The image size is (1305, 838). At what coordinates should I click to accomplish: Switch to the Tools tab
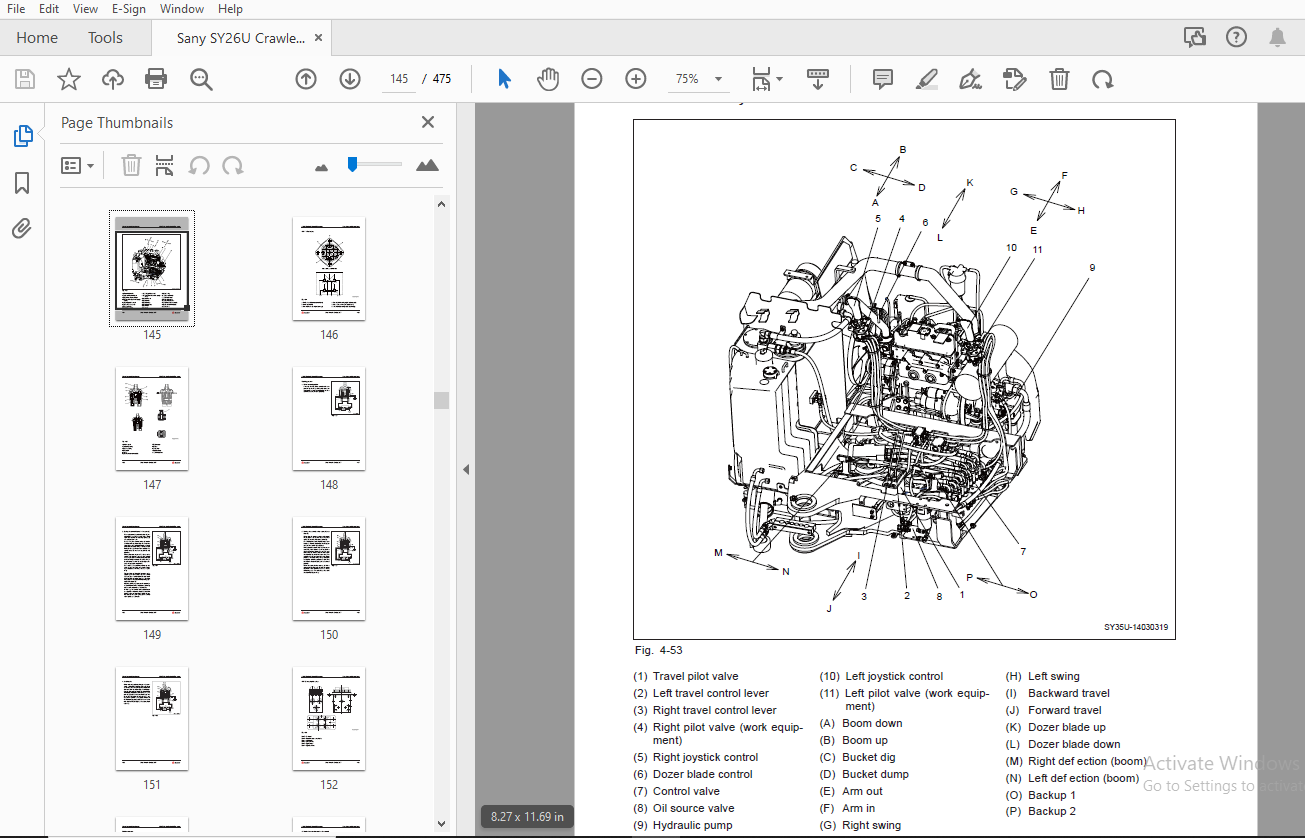coord(105,38)
